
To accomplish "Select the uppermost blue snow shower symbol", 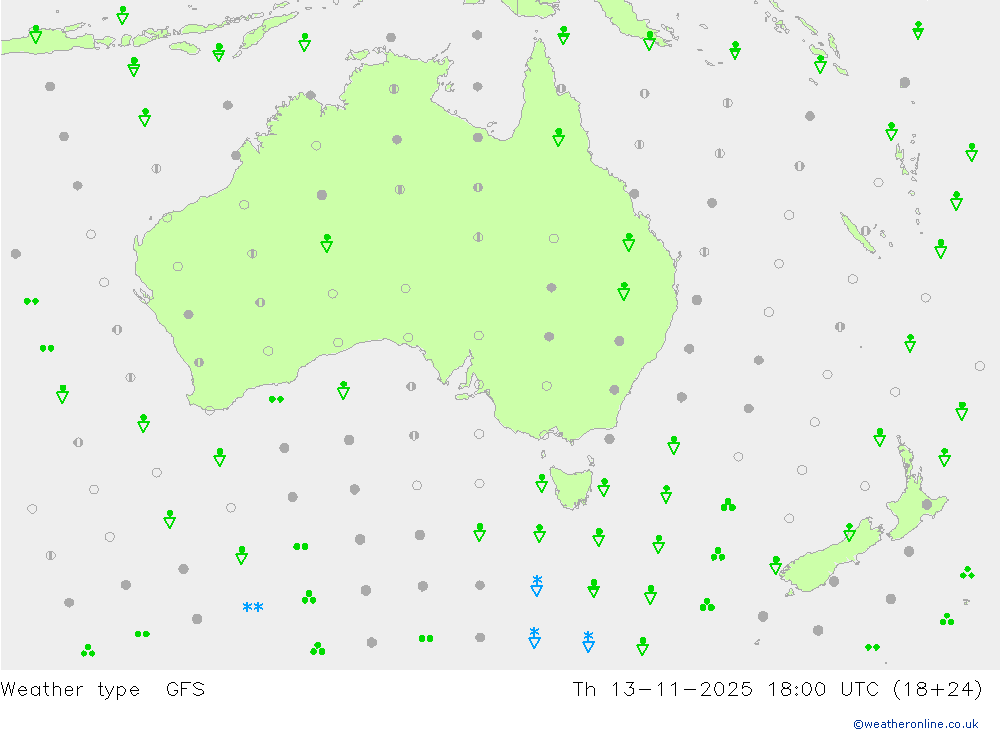I will pos(537,585).
